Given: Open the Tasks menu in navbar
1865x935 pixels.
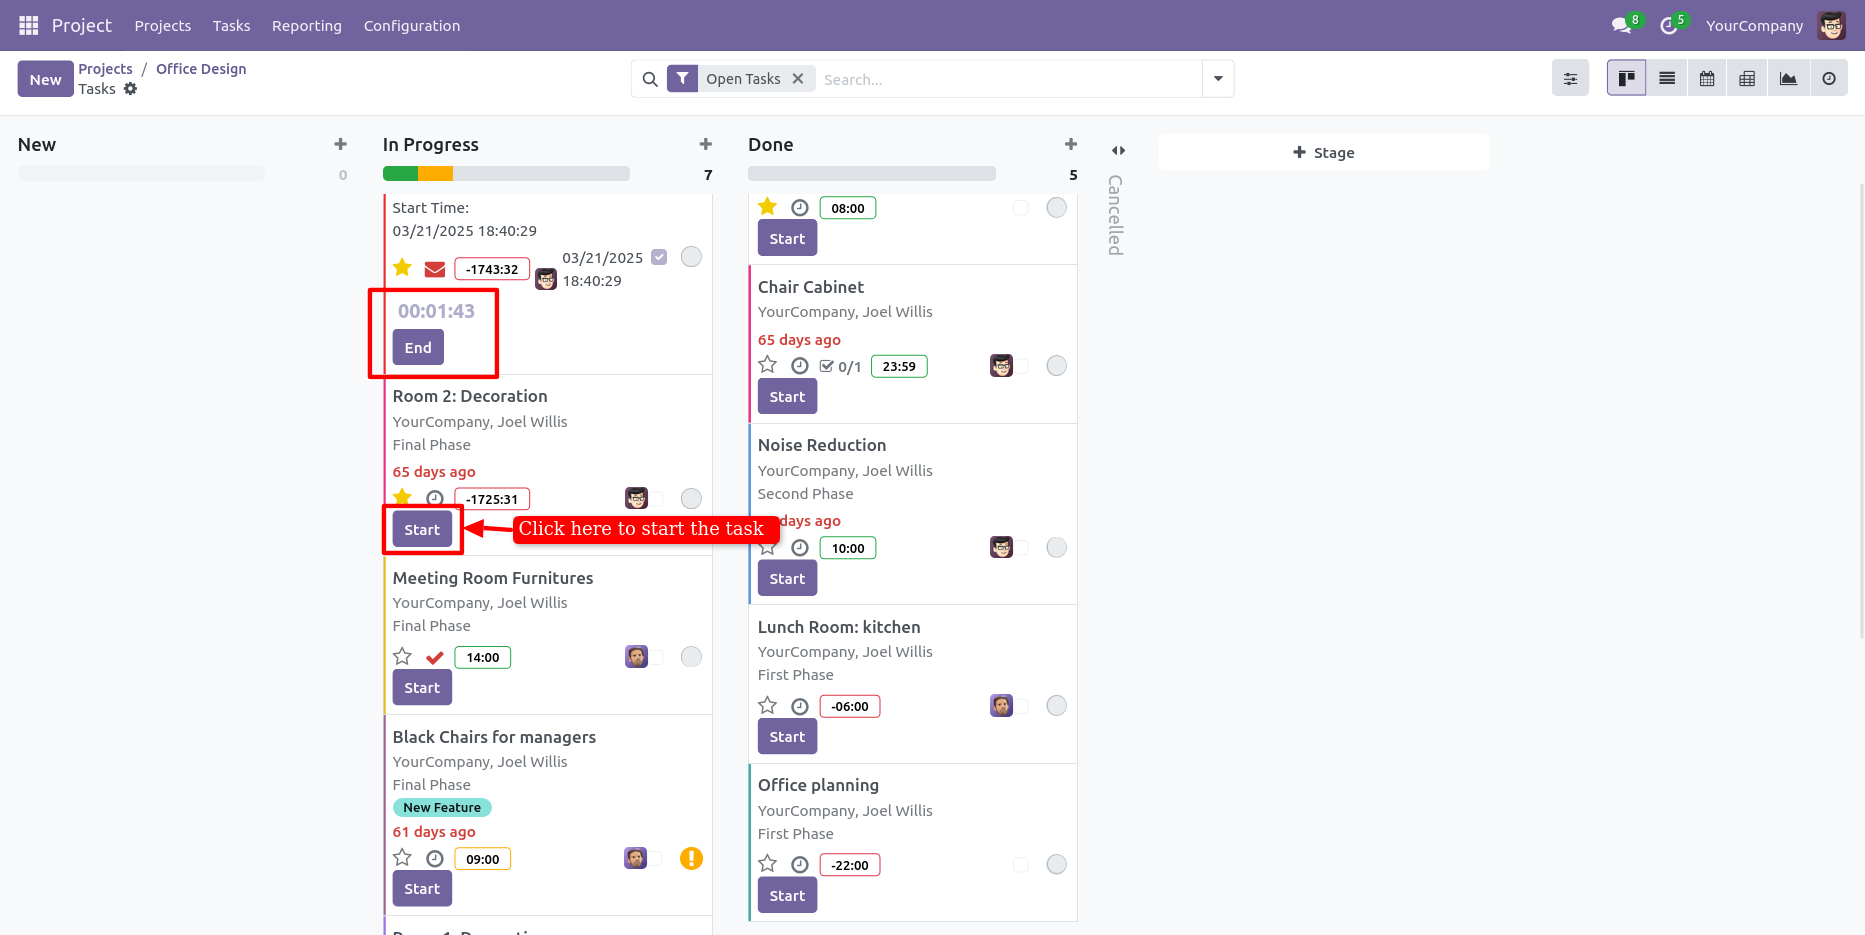Looking at the screenshot, I should point(232,26).
